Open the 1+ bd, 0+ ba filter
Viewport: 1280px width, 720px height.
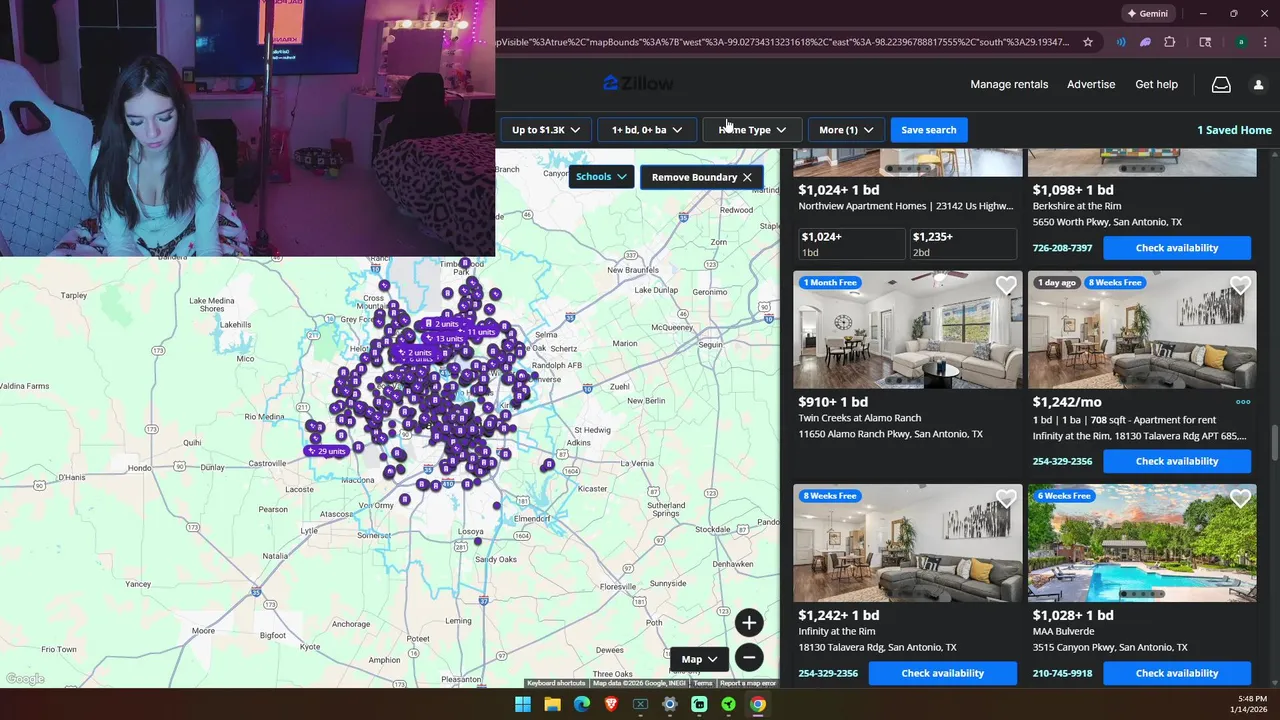(647, 130)
